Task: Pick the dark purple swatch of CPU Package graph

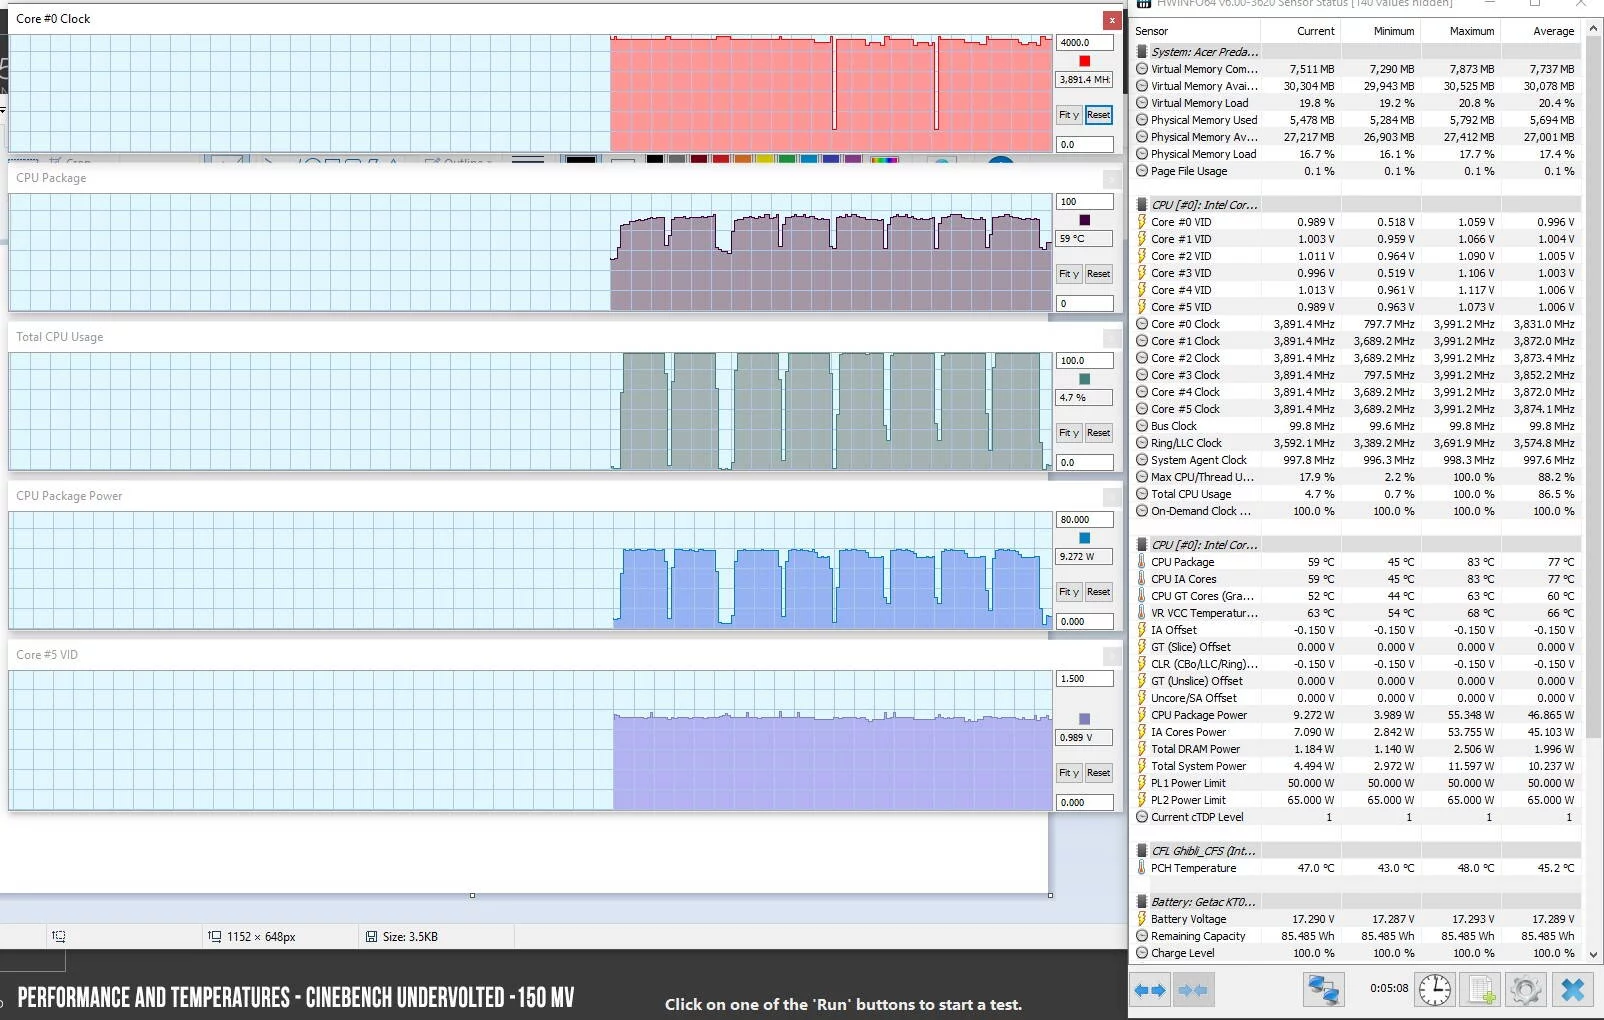Action: pos(1085,220)
